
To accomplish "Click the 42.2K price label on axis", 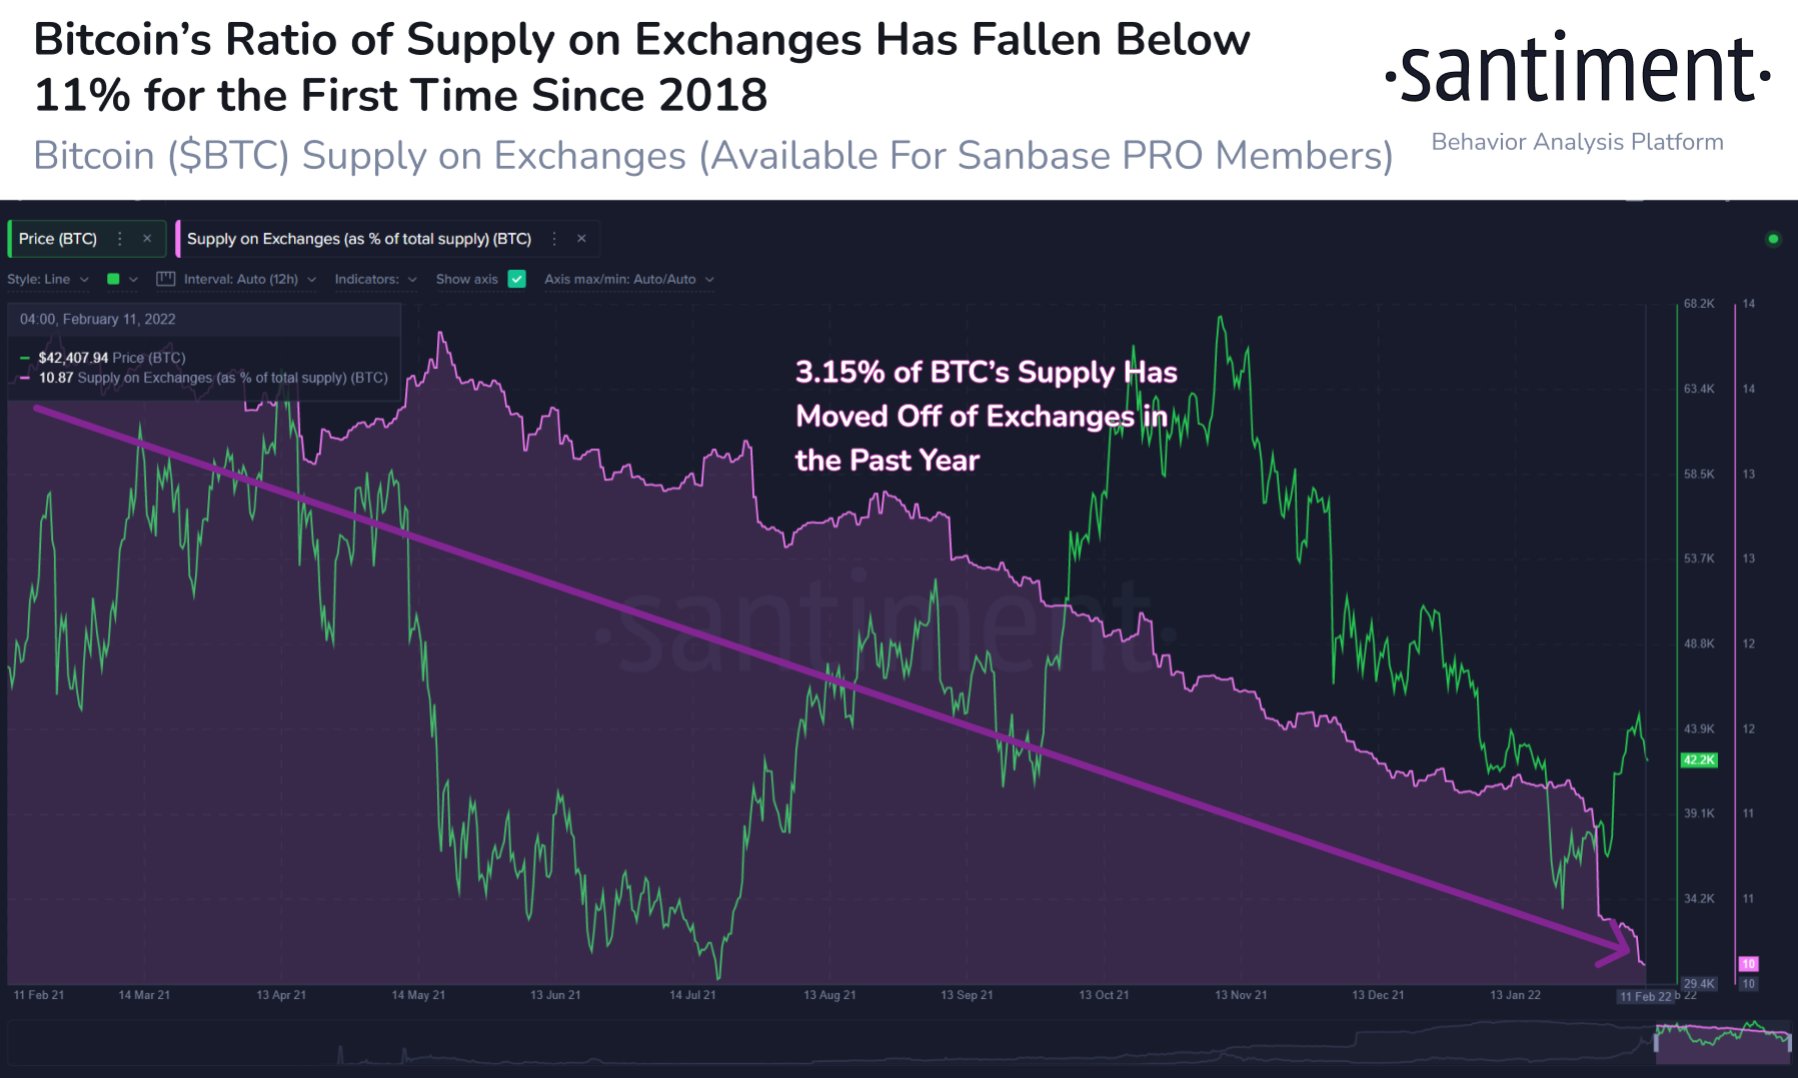I will pyautogui.click(x=1699, y=761).
